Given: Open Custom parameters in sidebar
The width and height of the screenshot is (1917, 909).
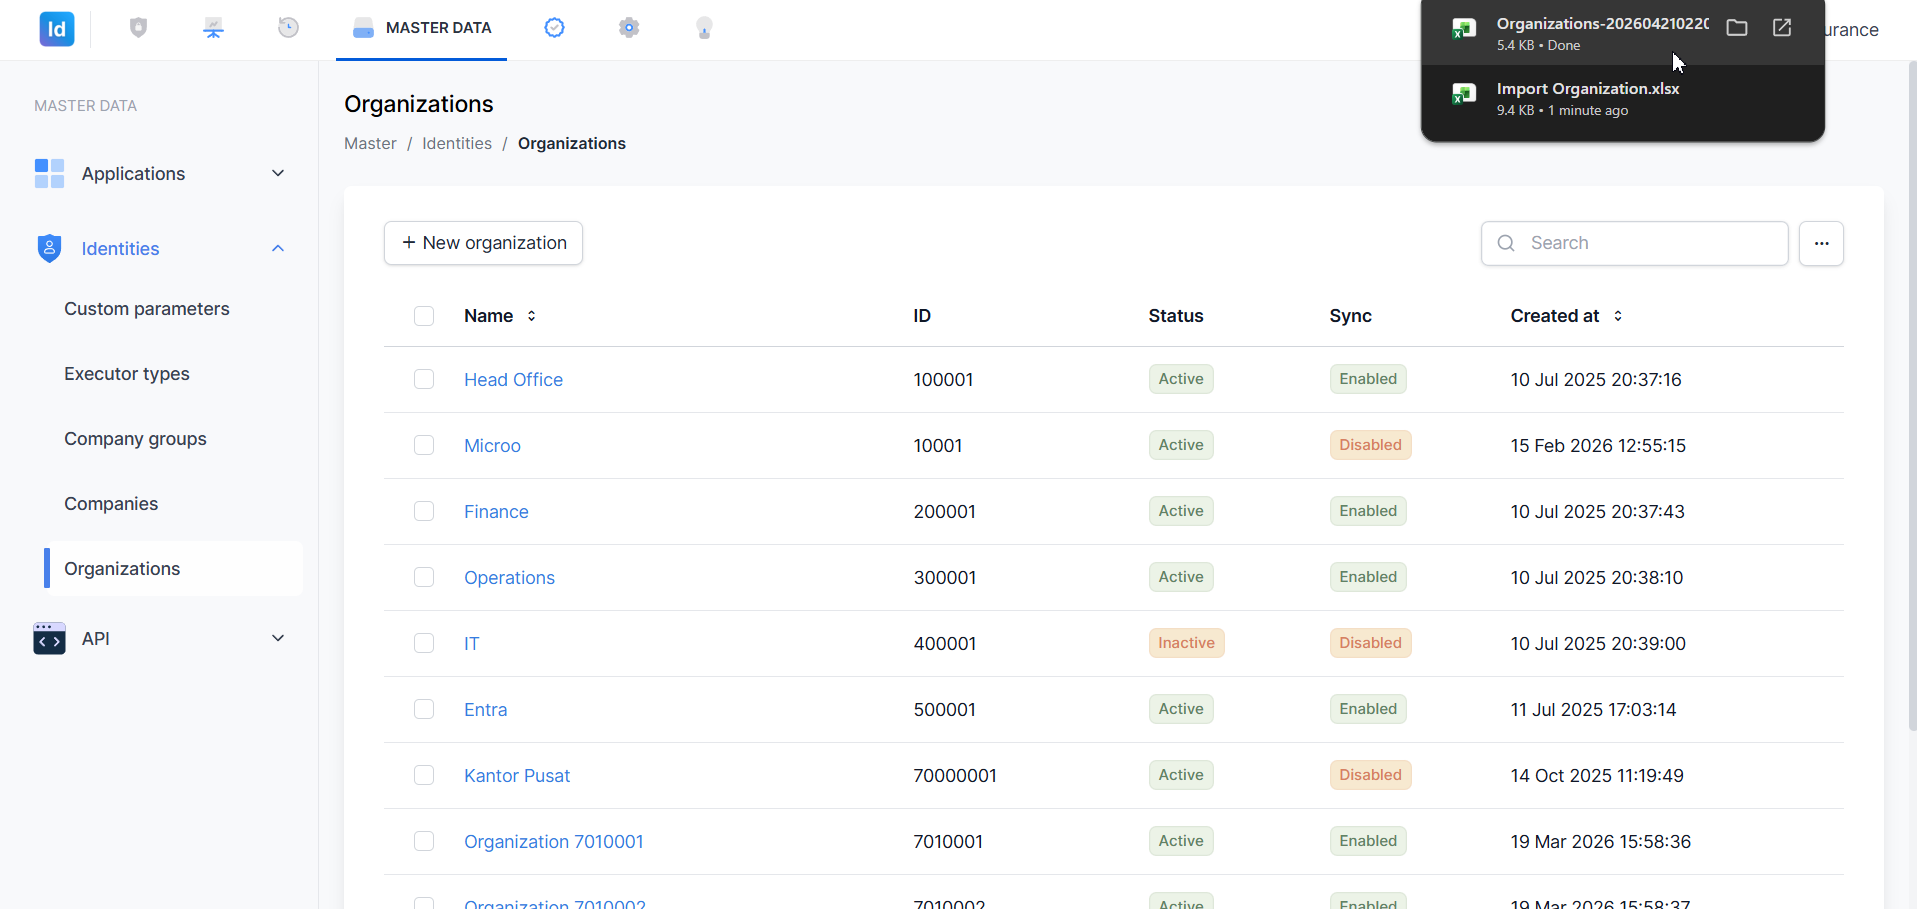Looking at the screenshot, I should 147,309.
